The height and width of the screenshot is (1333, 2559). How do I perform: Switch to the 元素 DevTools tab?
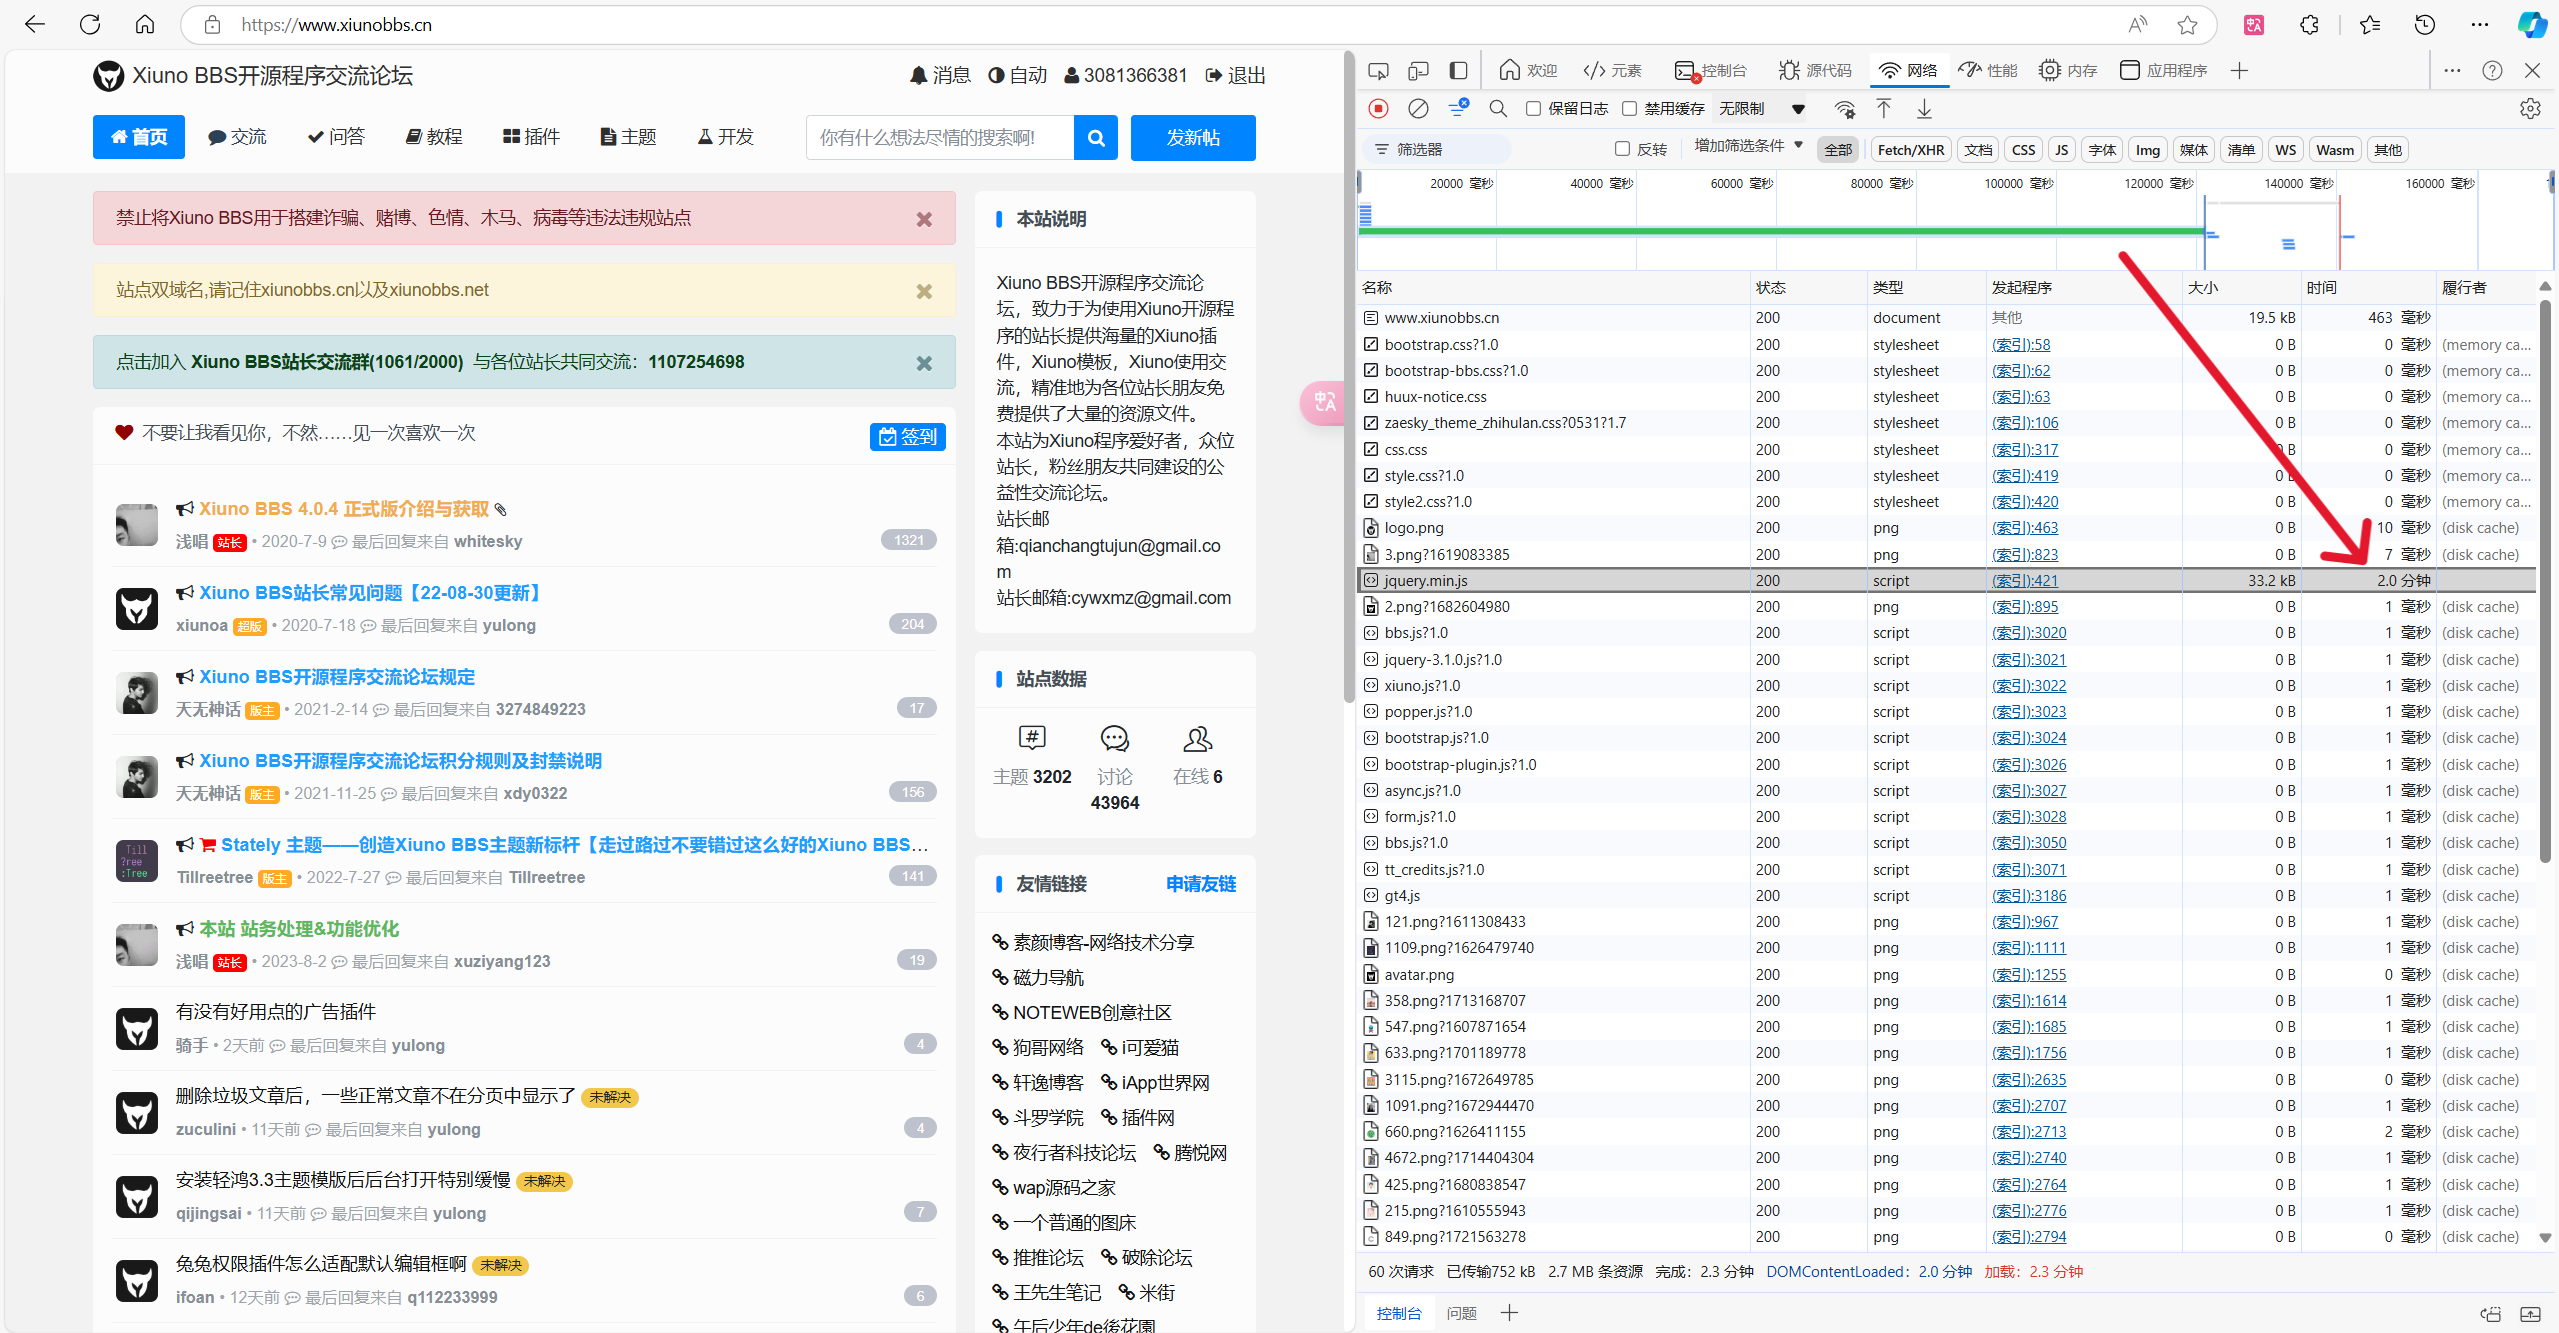click(1612, 70)
